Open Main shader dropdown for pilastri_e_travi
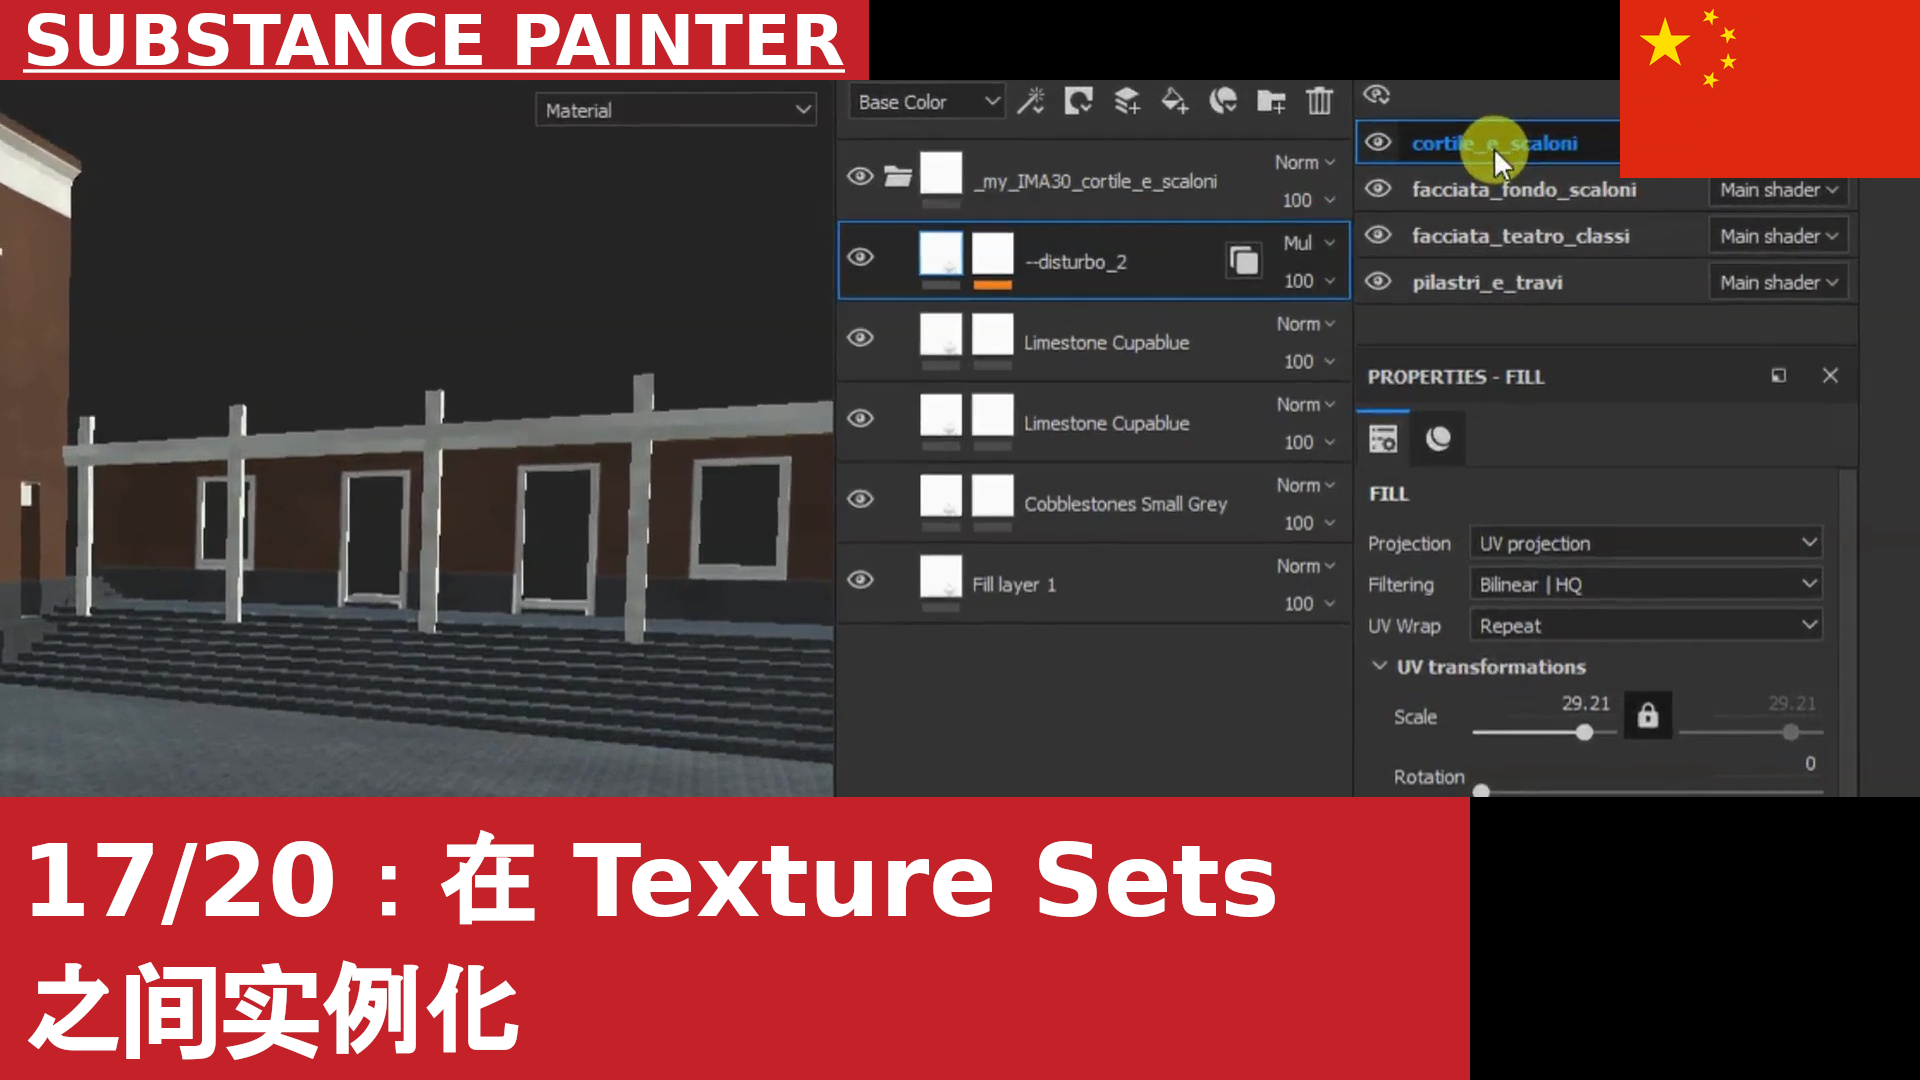 (x=1778, y=282)
